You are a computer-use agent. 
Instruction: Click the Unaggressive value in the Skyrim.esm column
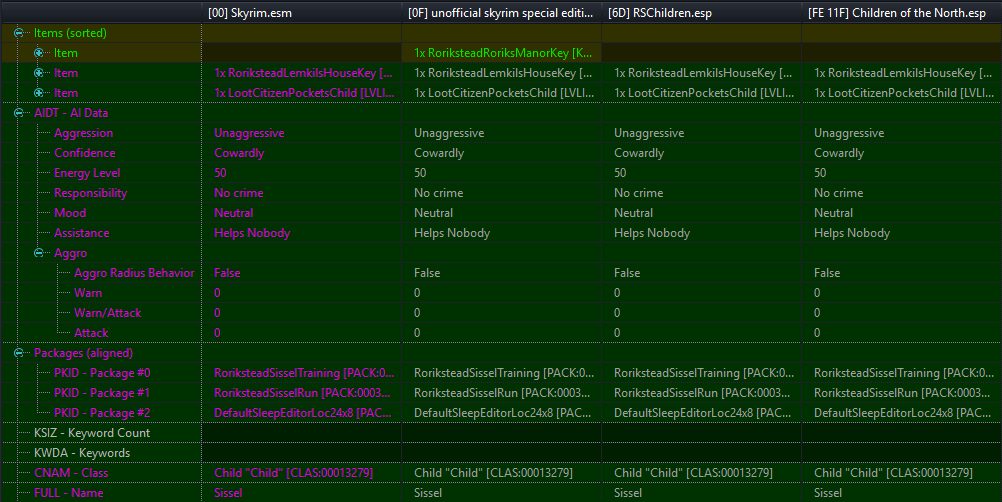click(249, 133)
